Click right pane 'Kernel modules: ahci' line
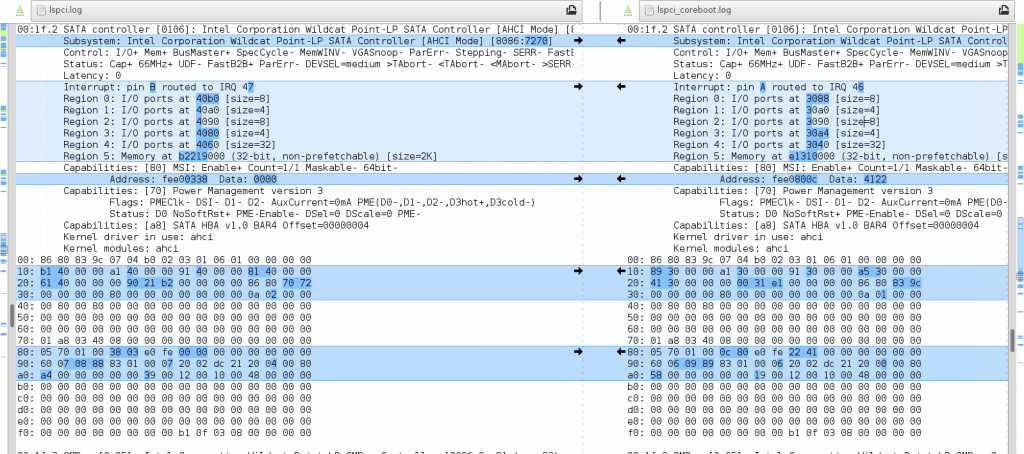This screenshot has width=1024, height=454. (x=731, y=248)
